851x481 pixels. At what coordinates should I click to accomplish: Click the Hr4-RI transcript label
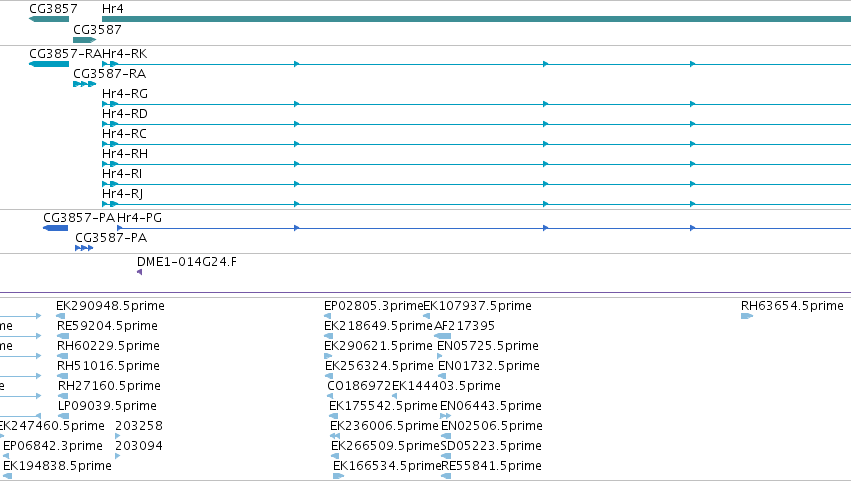click(x=122, y=174)
